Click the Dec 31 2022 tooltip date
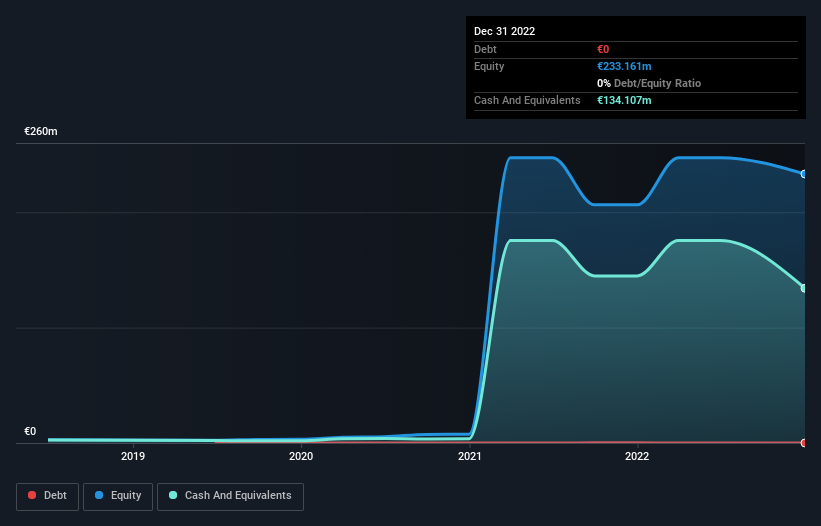 click(504, 31)
